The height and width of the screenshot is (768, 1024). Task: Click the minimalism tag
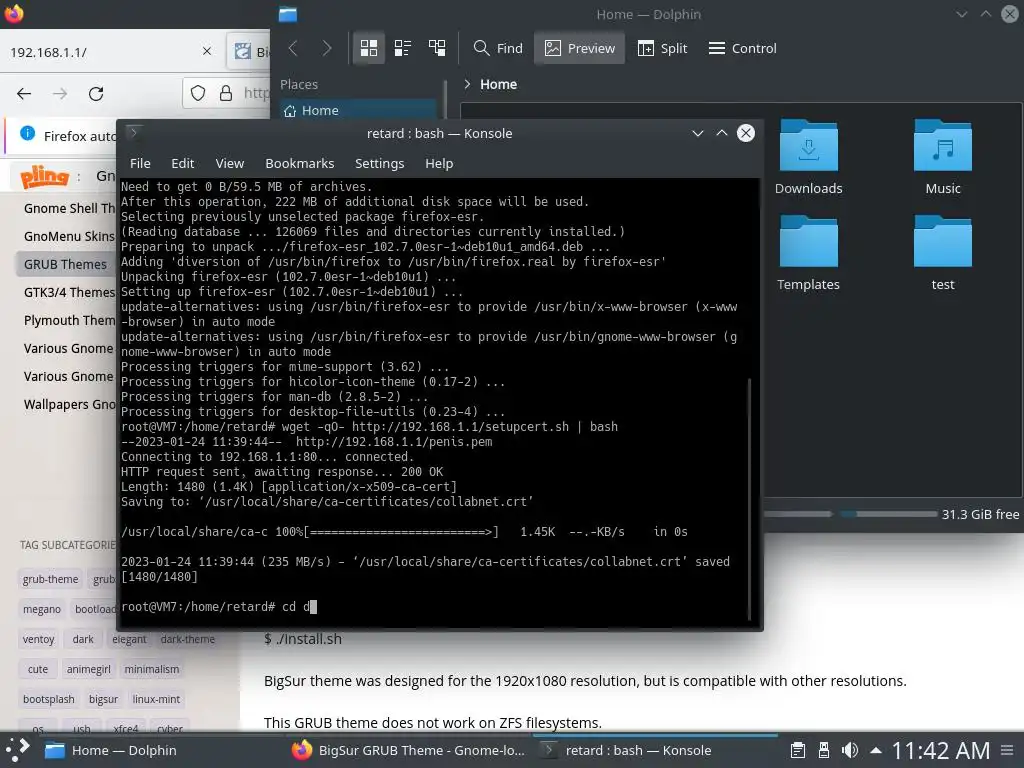pos(152,669)
